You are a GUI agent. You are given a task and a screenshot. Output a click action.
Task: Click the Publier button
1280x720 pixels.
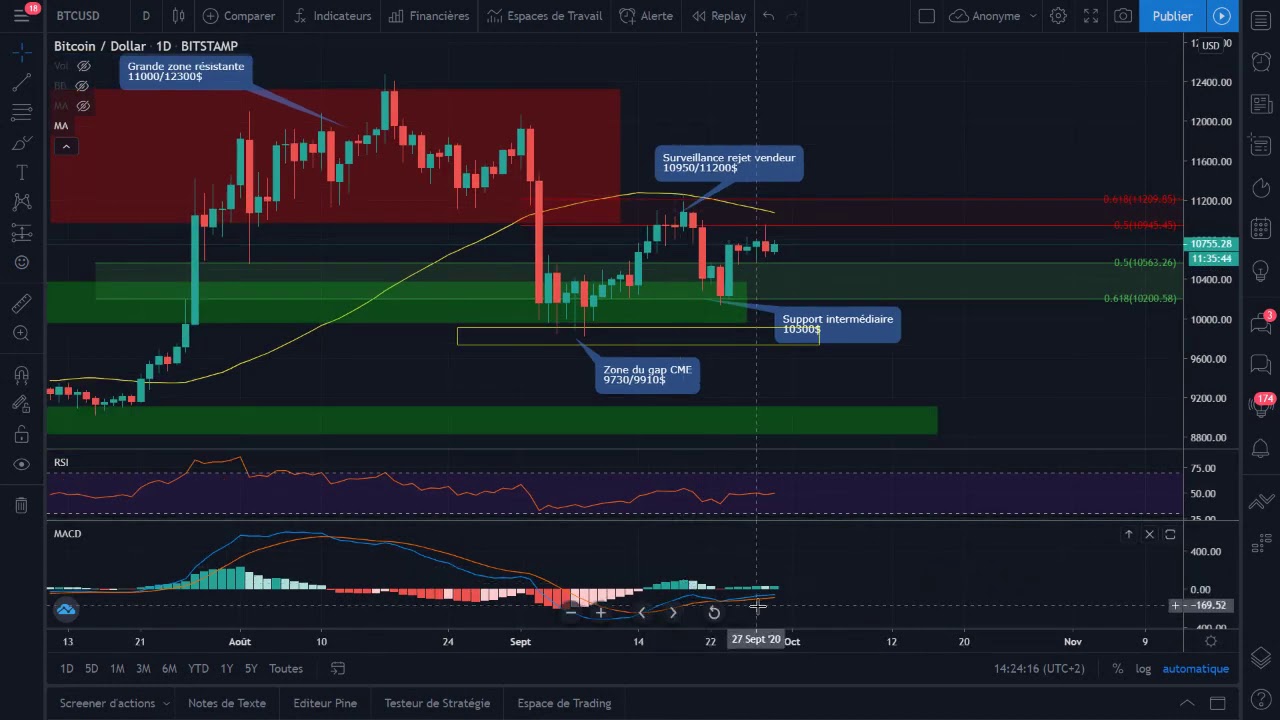point(1171,16)
